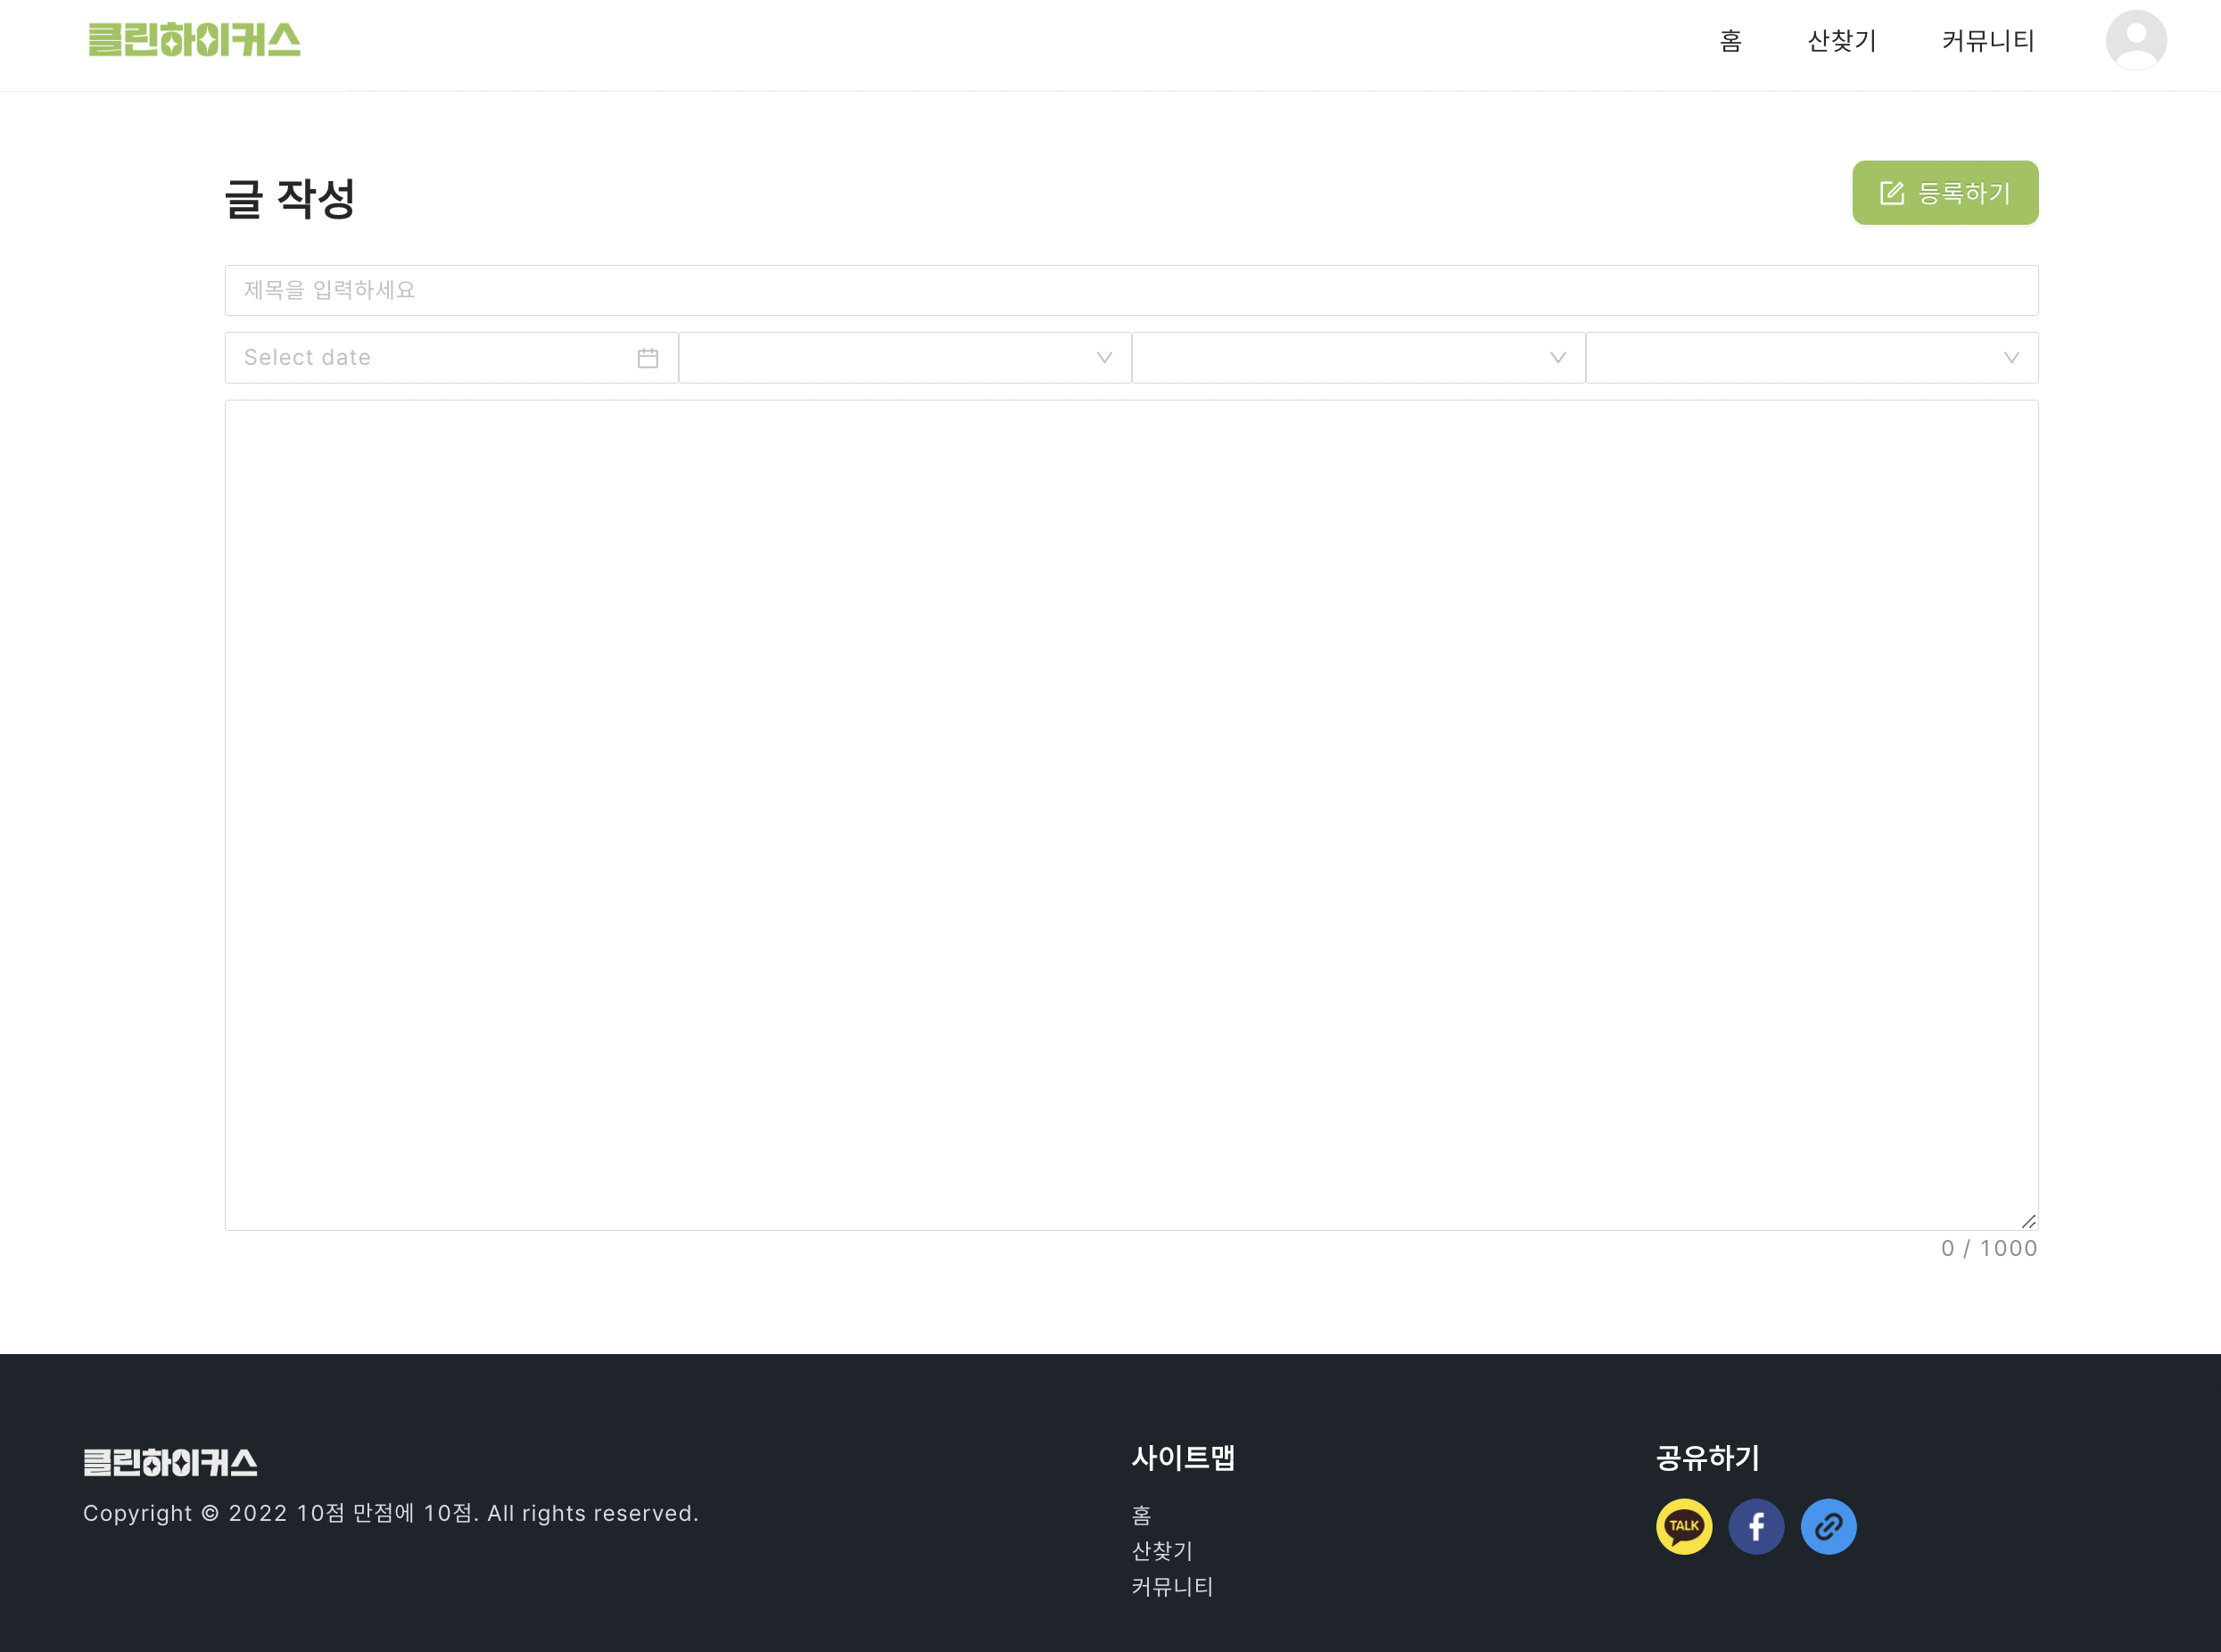The height and width of the screenshot is (1652, 2221).
Task: Grab the textarea resize handle corner
Action: [2028, 1221]
